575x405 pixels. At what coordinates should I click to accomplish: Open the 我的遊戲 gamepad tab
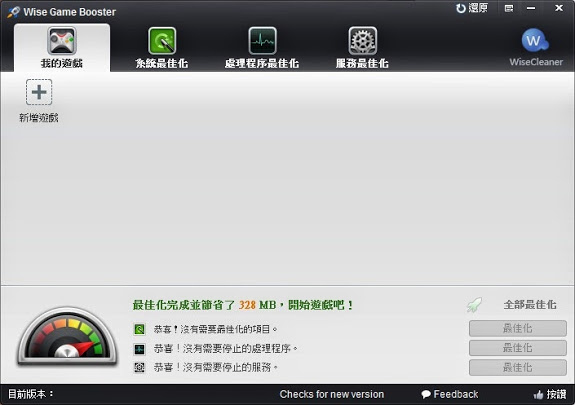[x=62, y=48]
